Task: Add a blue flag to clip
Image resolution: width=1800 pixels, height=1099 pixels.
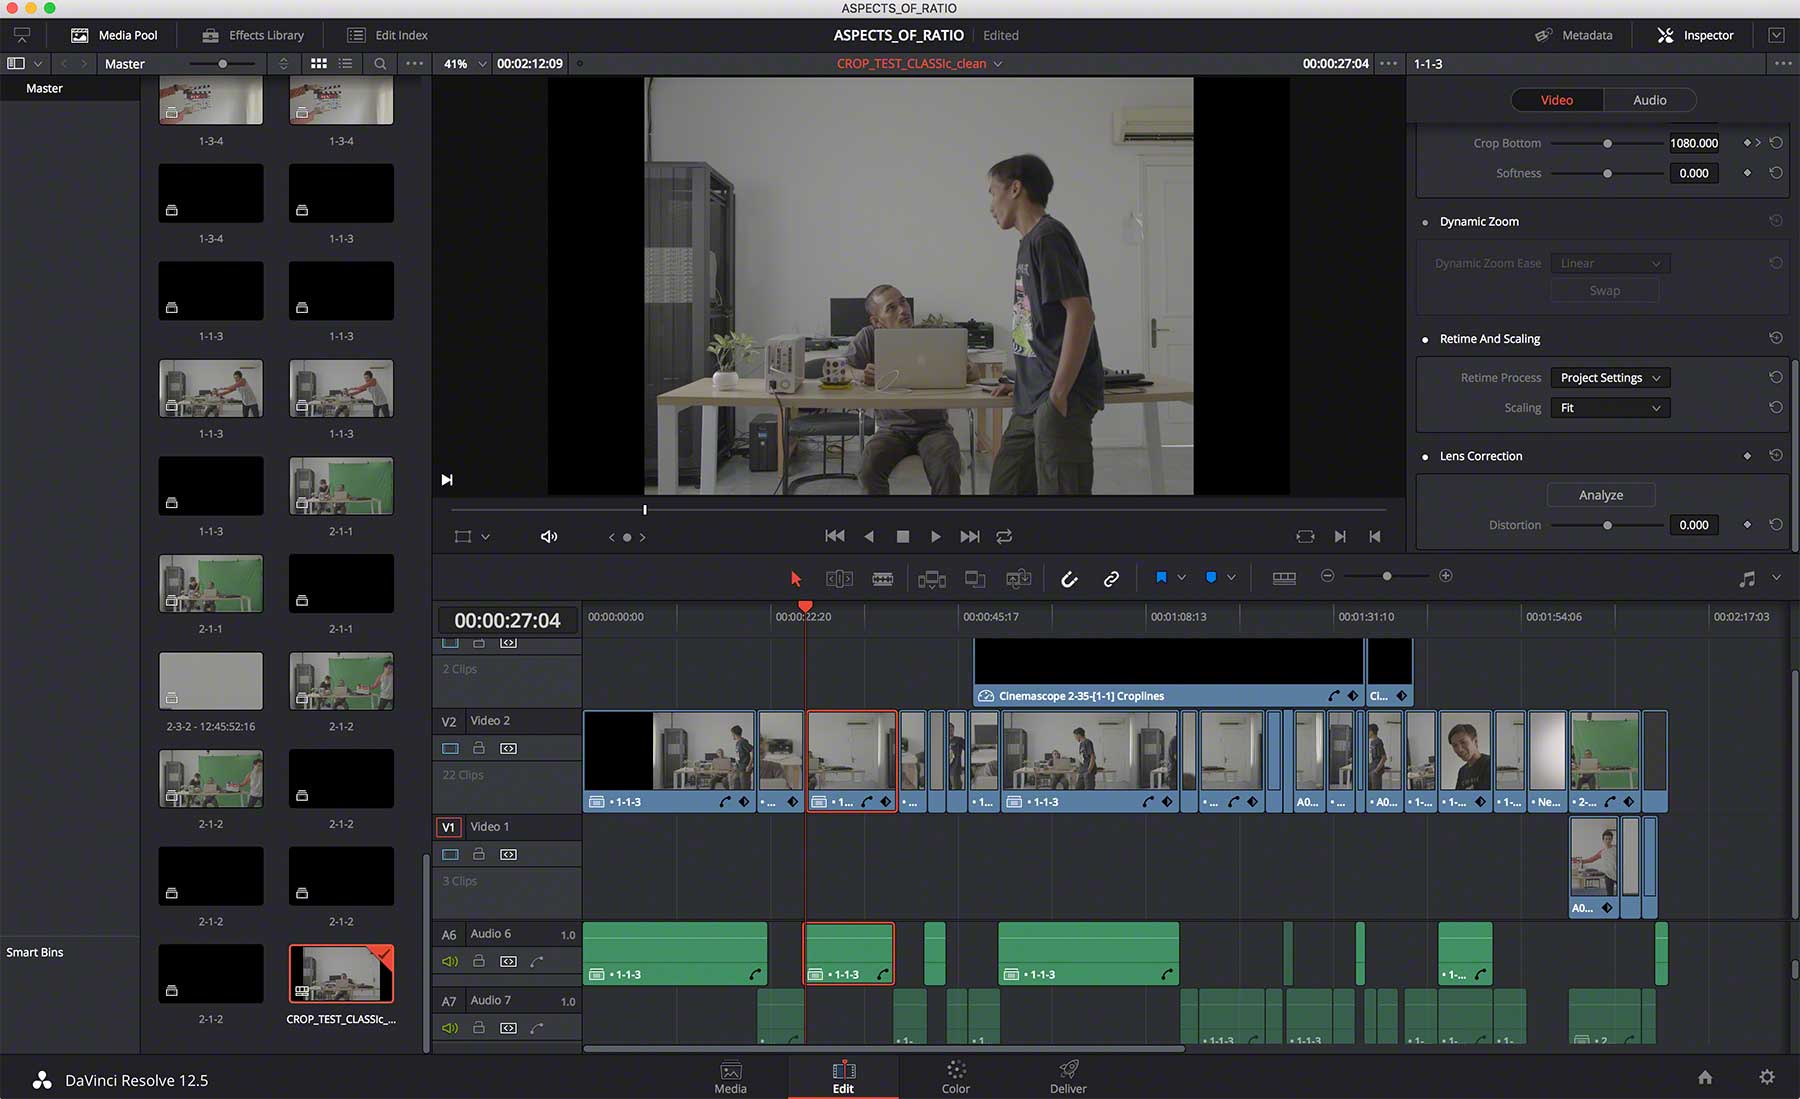Action: [1161, 577]
